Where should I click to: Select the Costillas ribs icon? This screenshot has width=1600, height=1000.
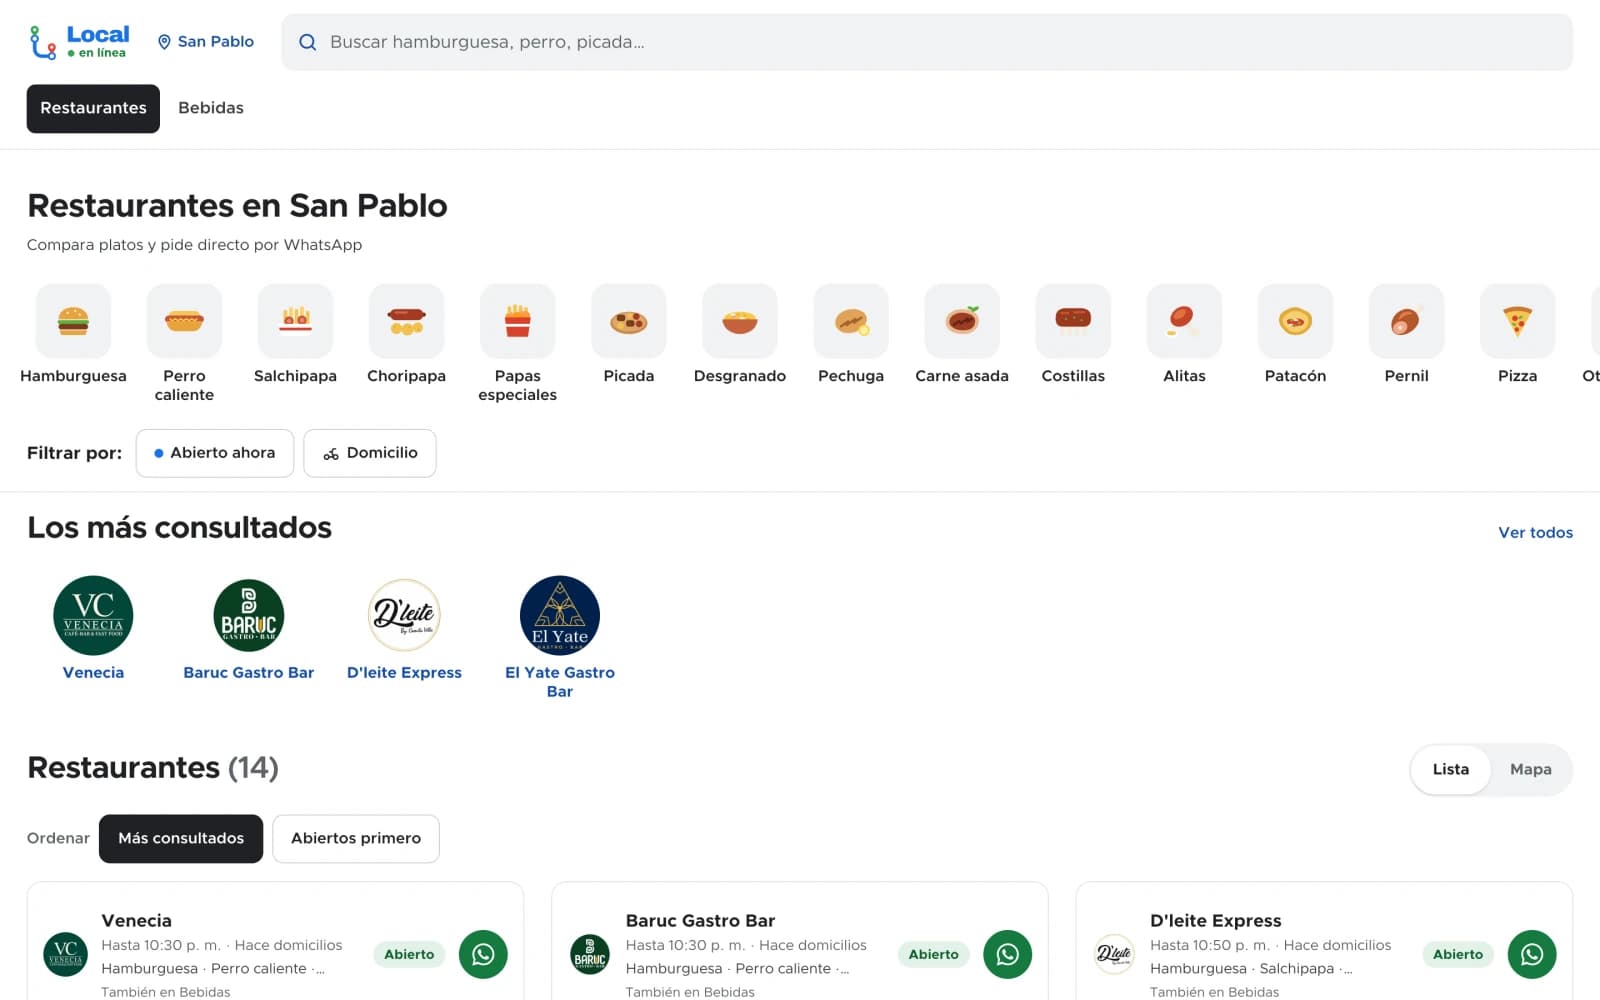(x=1073, y=321)
